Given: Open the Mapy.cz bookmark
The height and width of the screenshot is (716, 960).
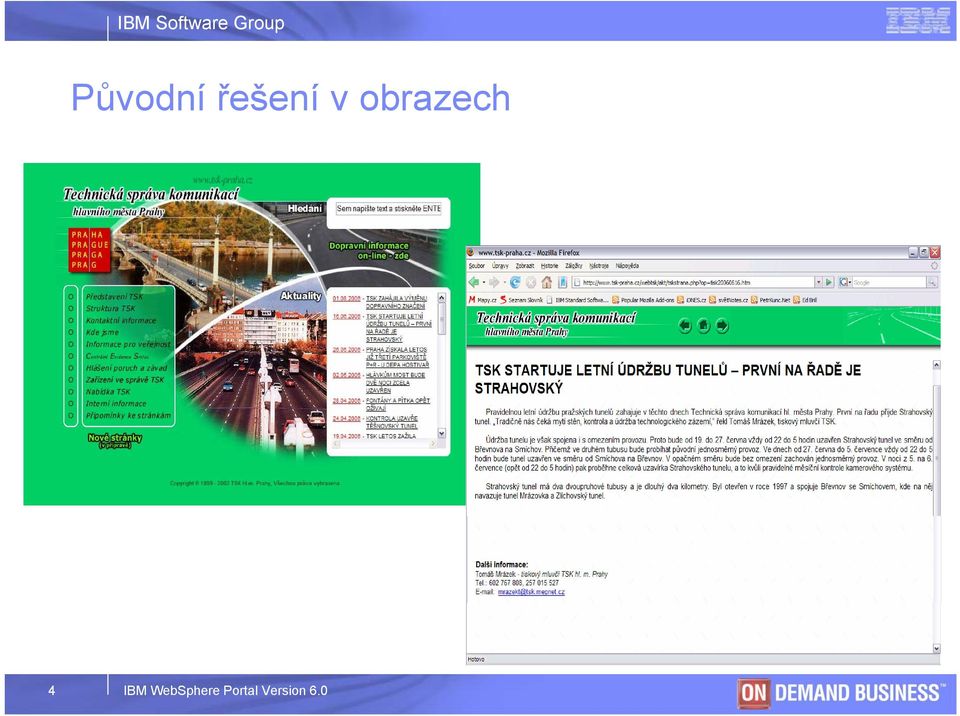Looking at the screenshot, I should [x=482, y=300].
